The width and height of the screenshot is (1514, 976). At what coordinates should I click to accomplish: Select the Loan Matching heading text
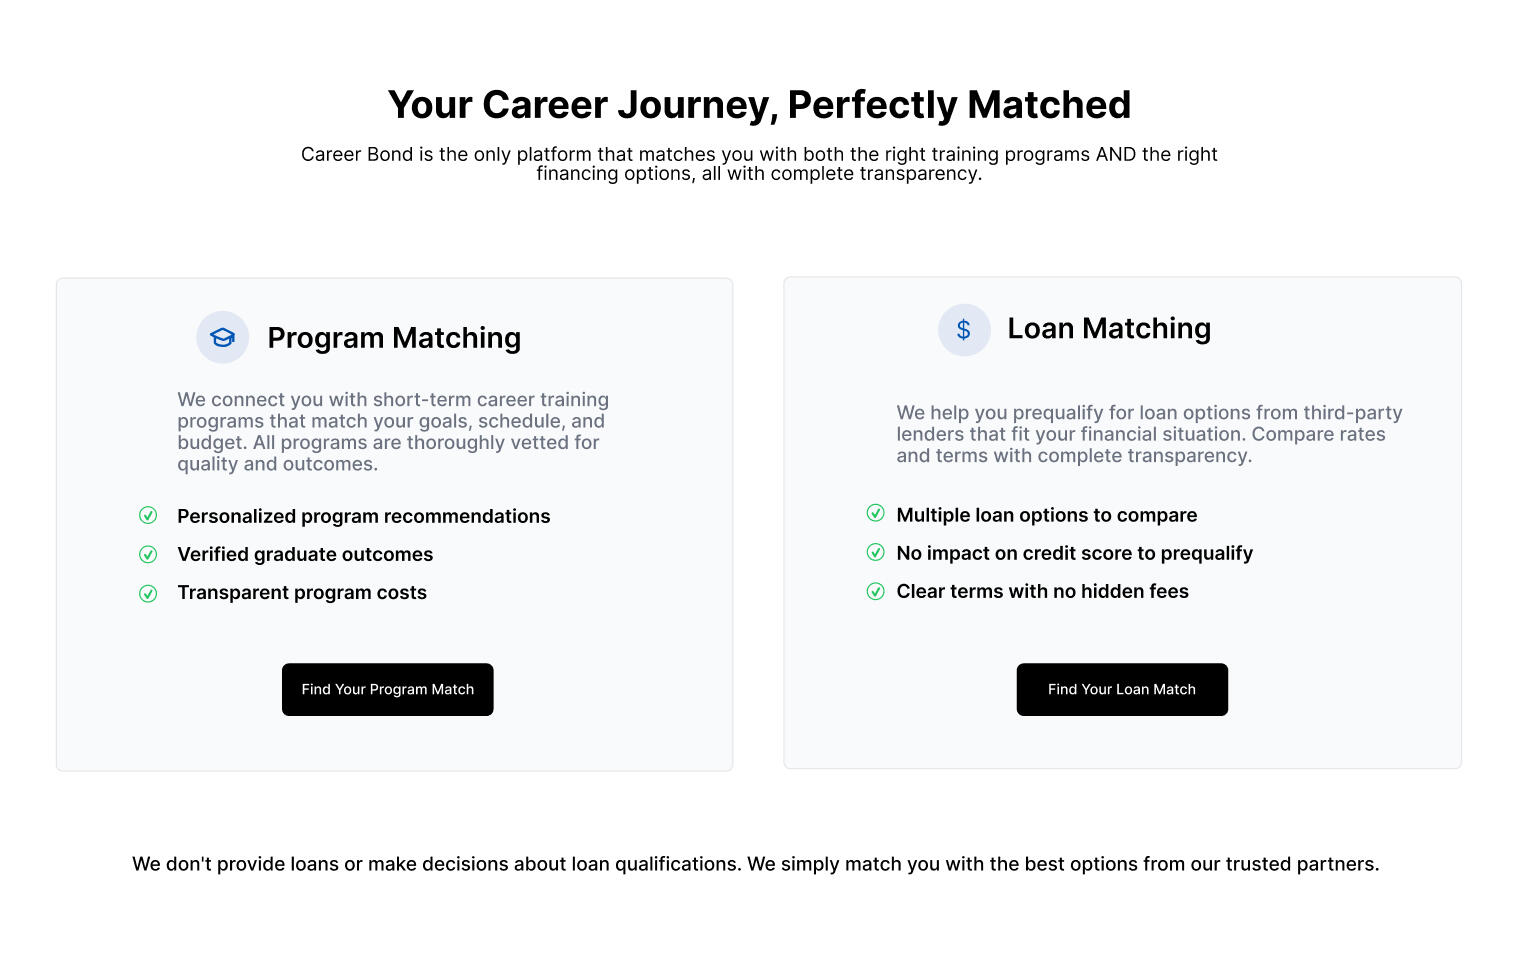pos(1109,329)
